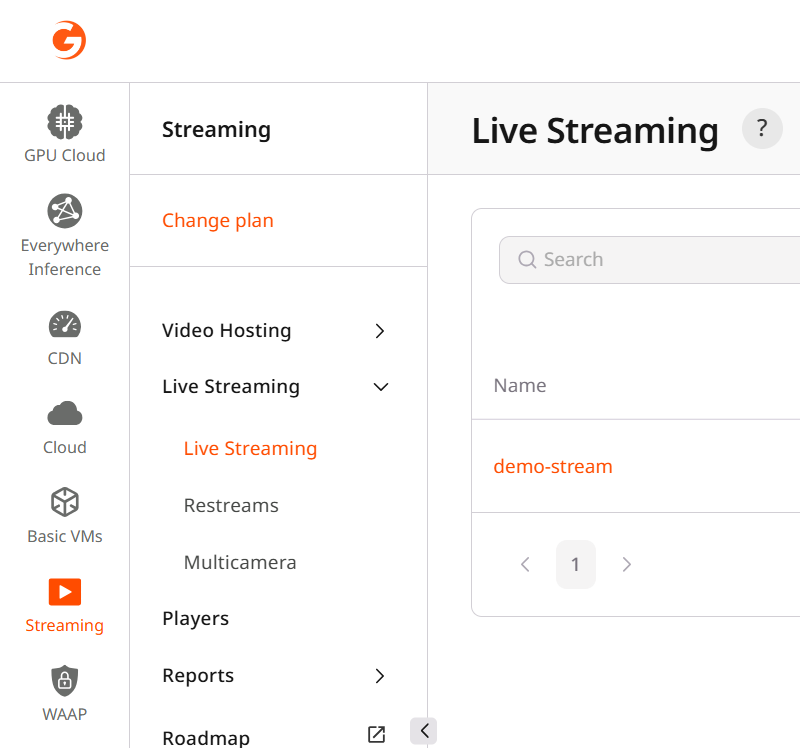Go to next page arrow

coord(627,564)
